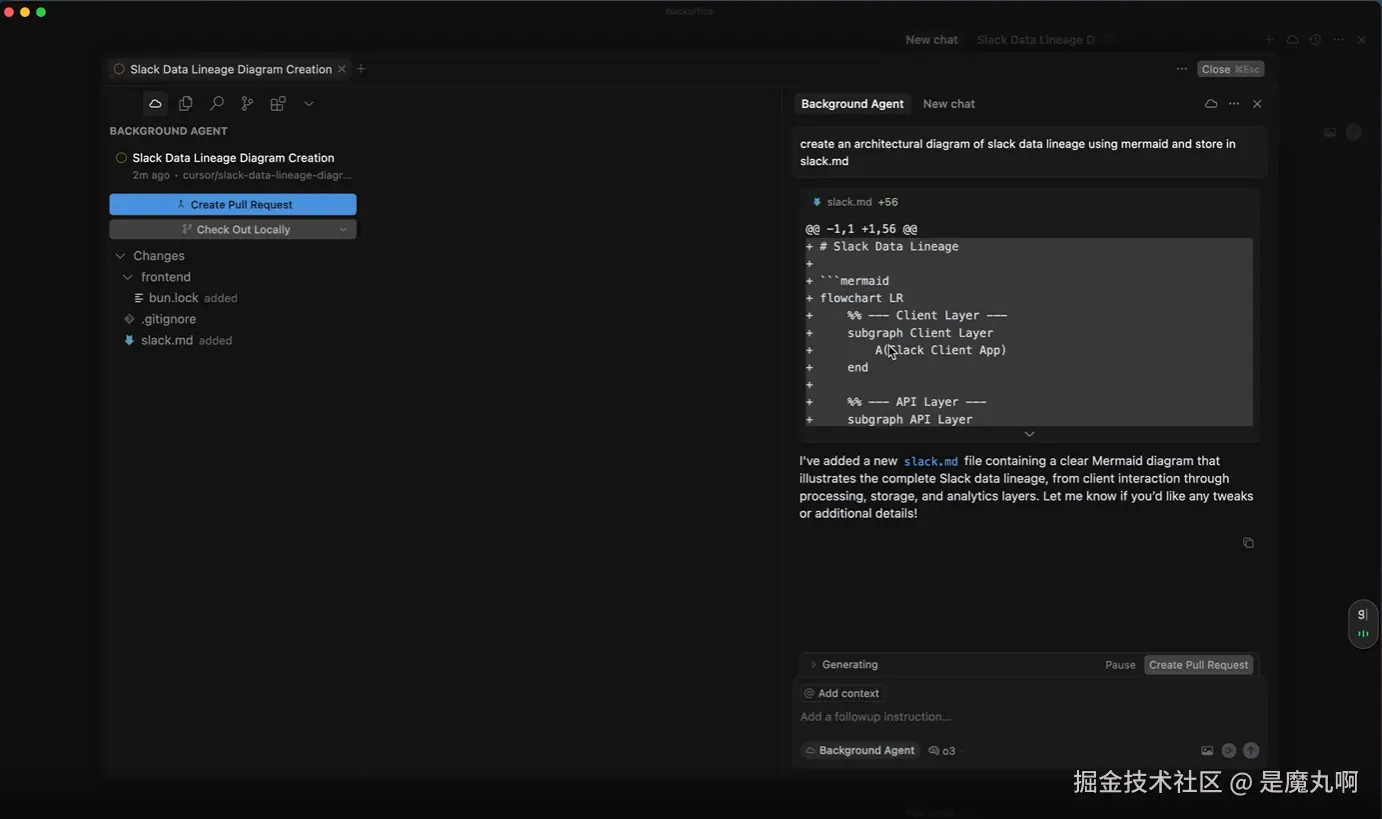Screen dimensions: 1382x819
Task: Switch to the New chat tab in chat panel
Action: click(x=949, y=104)
